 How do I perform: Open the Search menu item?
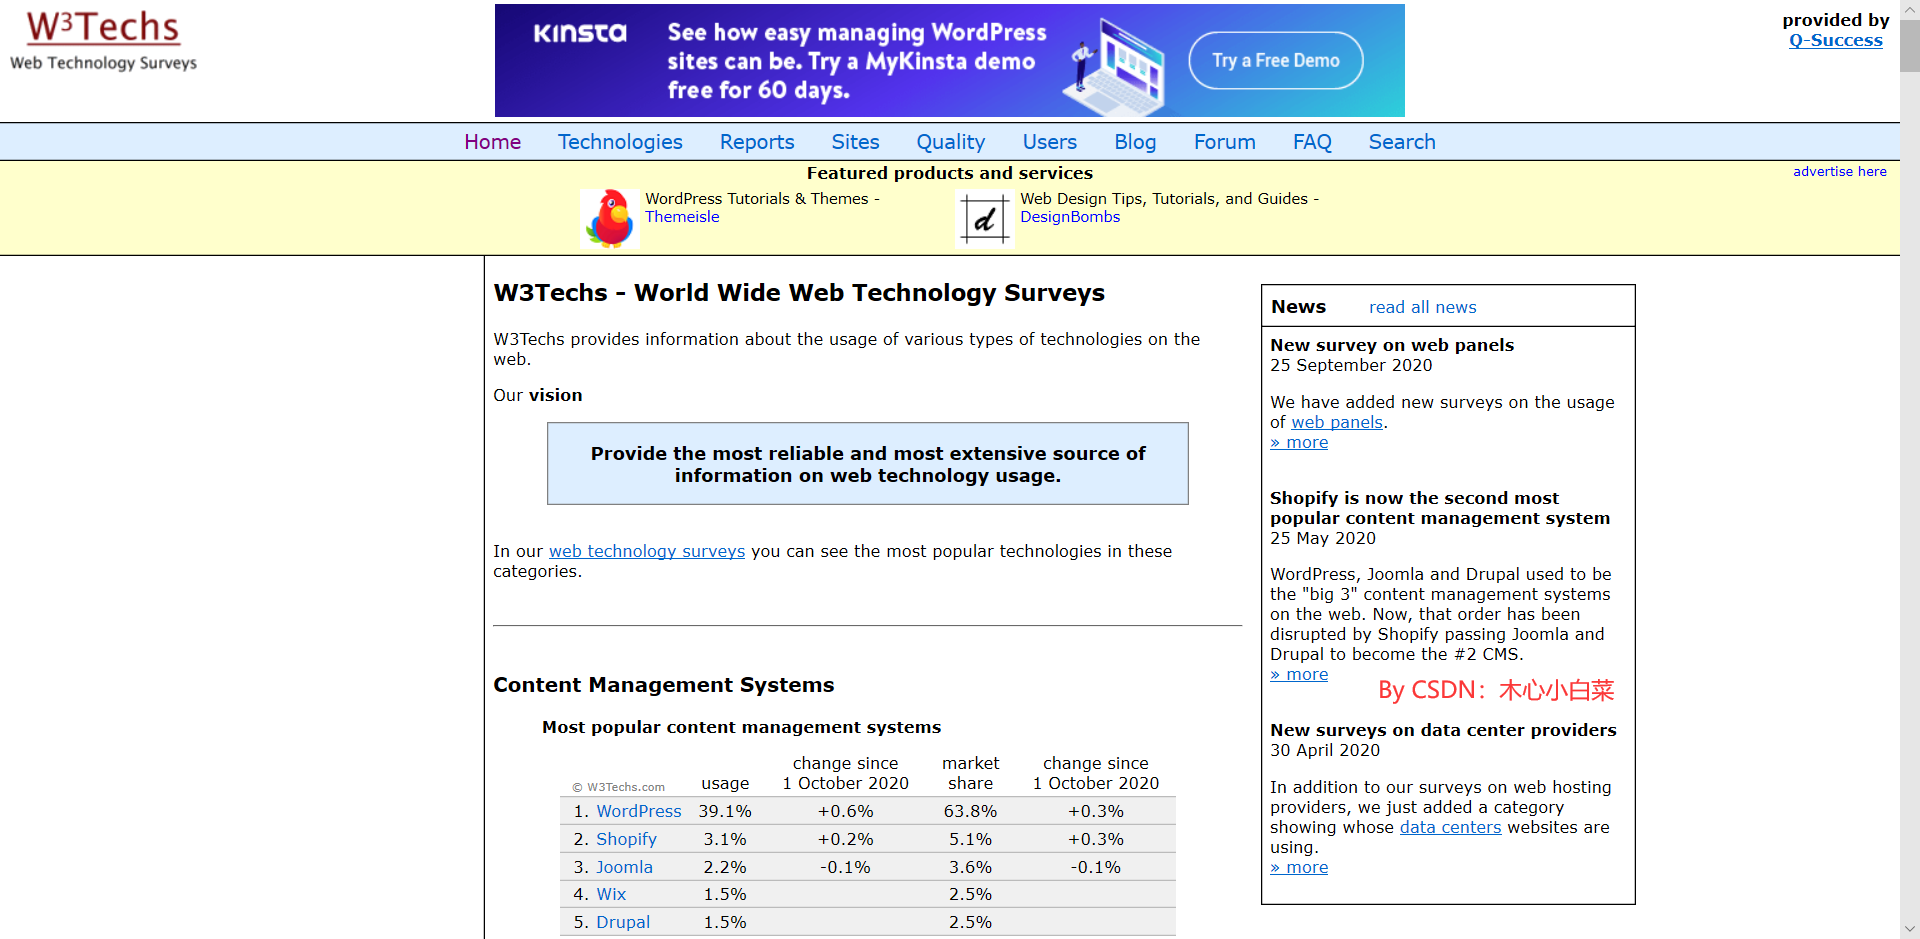click(1402, 142)
